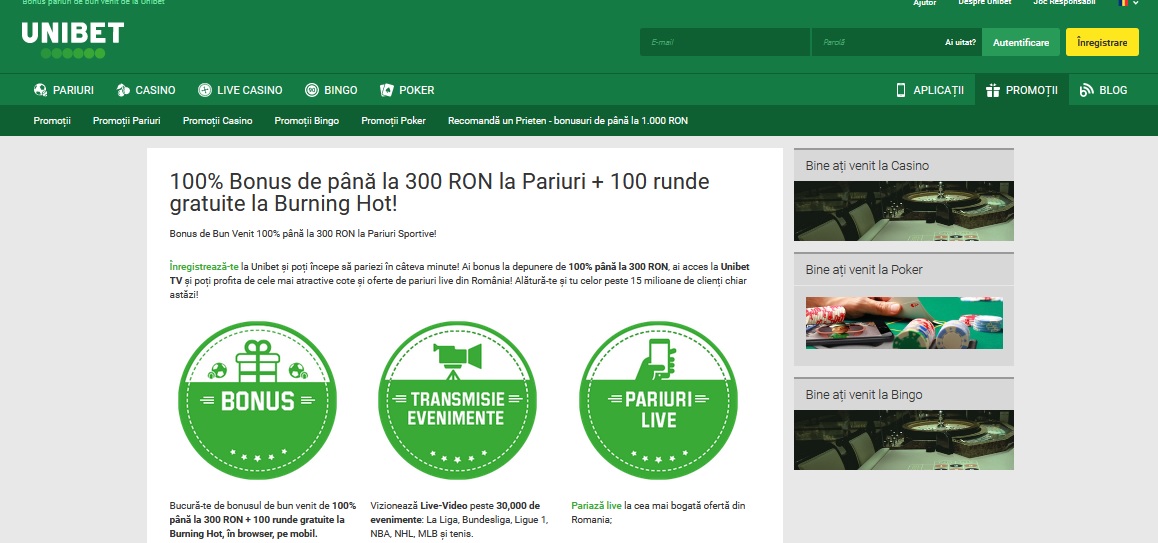Open the language flag dropdown
The height and width of the screenshot is (543, 1158).
1128,3
